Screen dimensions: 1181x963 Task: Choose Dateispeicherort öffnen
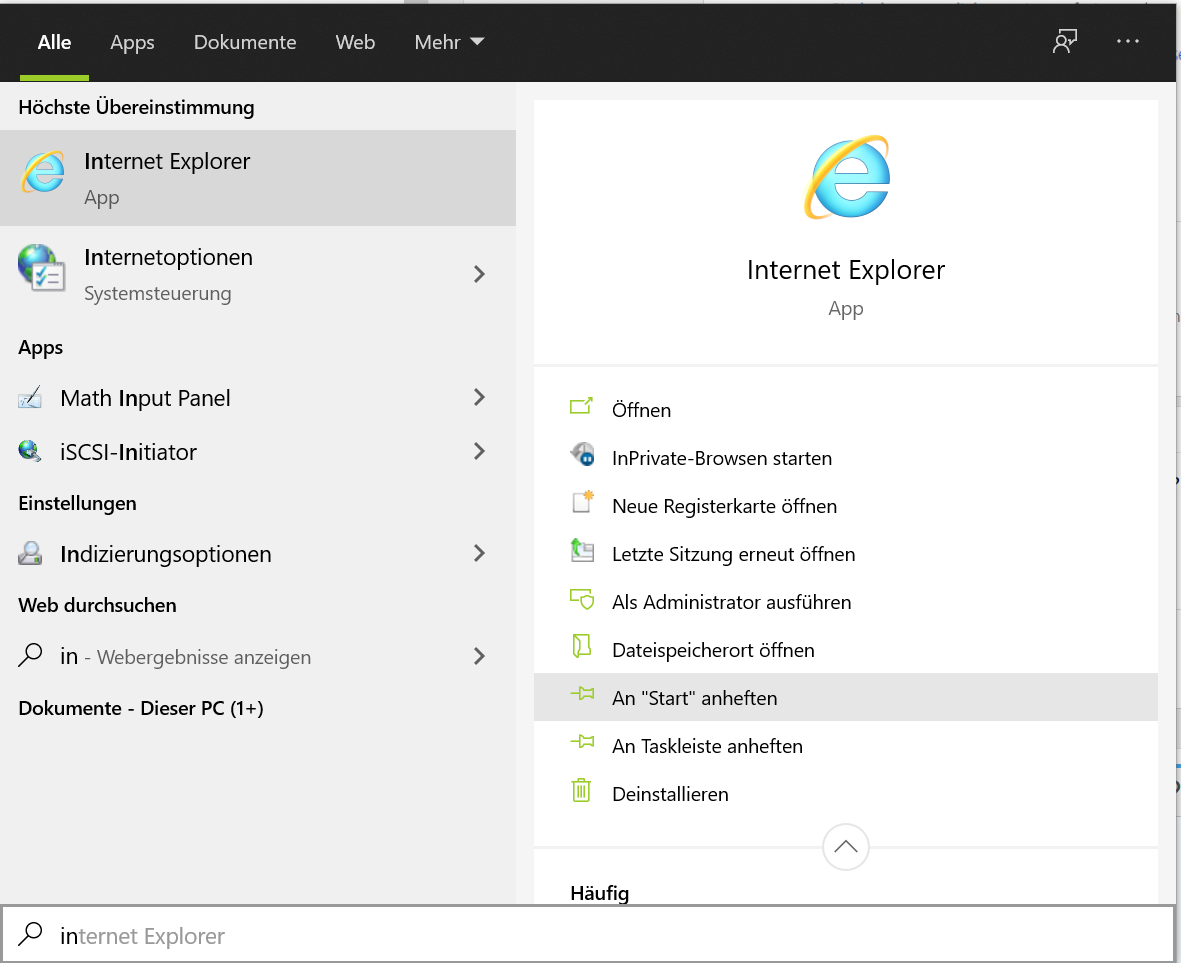846,650
